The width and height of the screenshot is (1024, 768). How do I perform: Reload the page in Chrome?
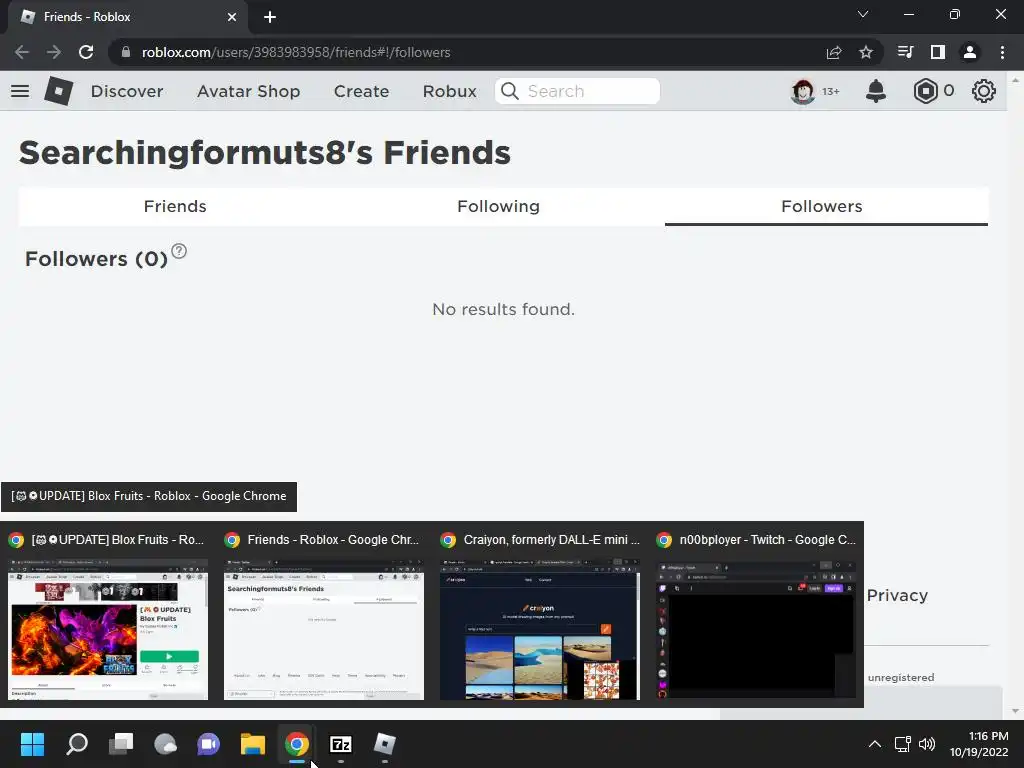86,52
